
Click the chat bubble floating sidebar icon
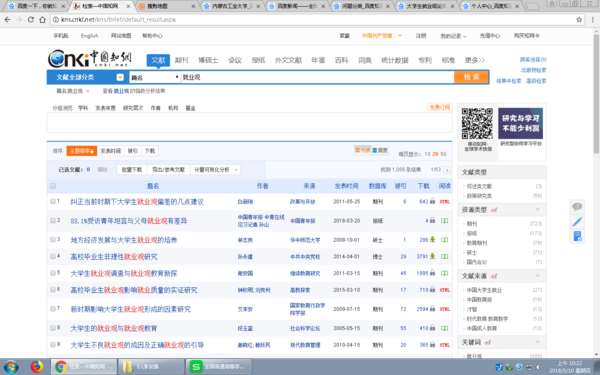577,207
